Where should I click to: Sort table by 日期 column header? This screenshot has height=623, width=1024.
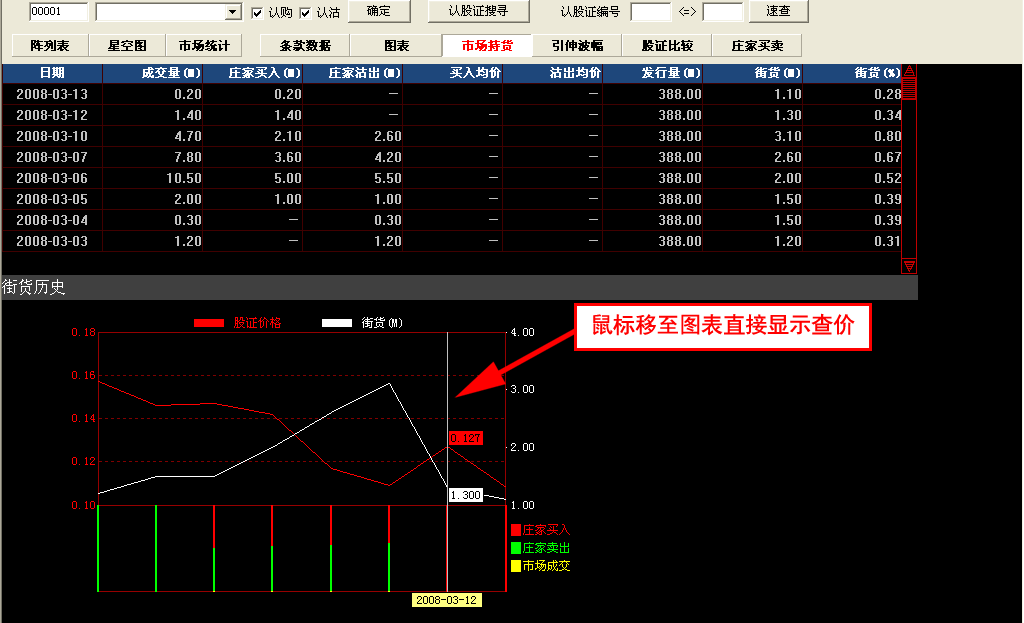click(52, 73)
